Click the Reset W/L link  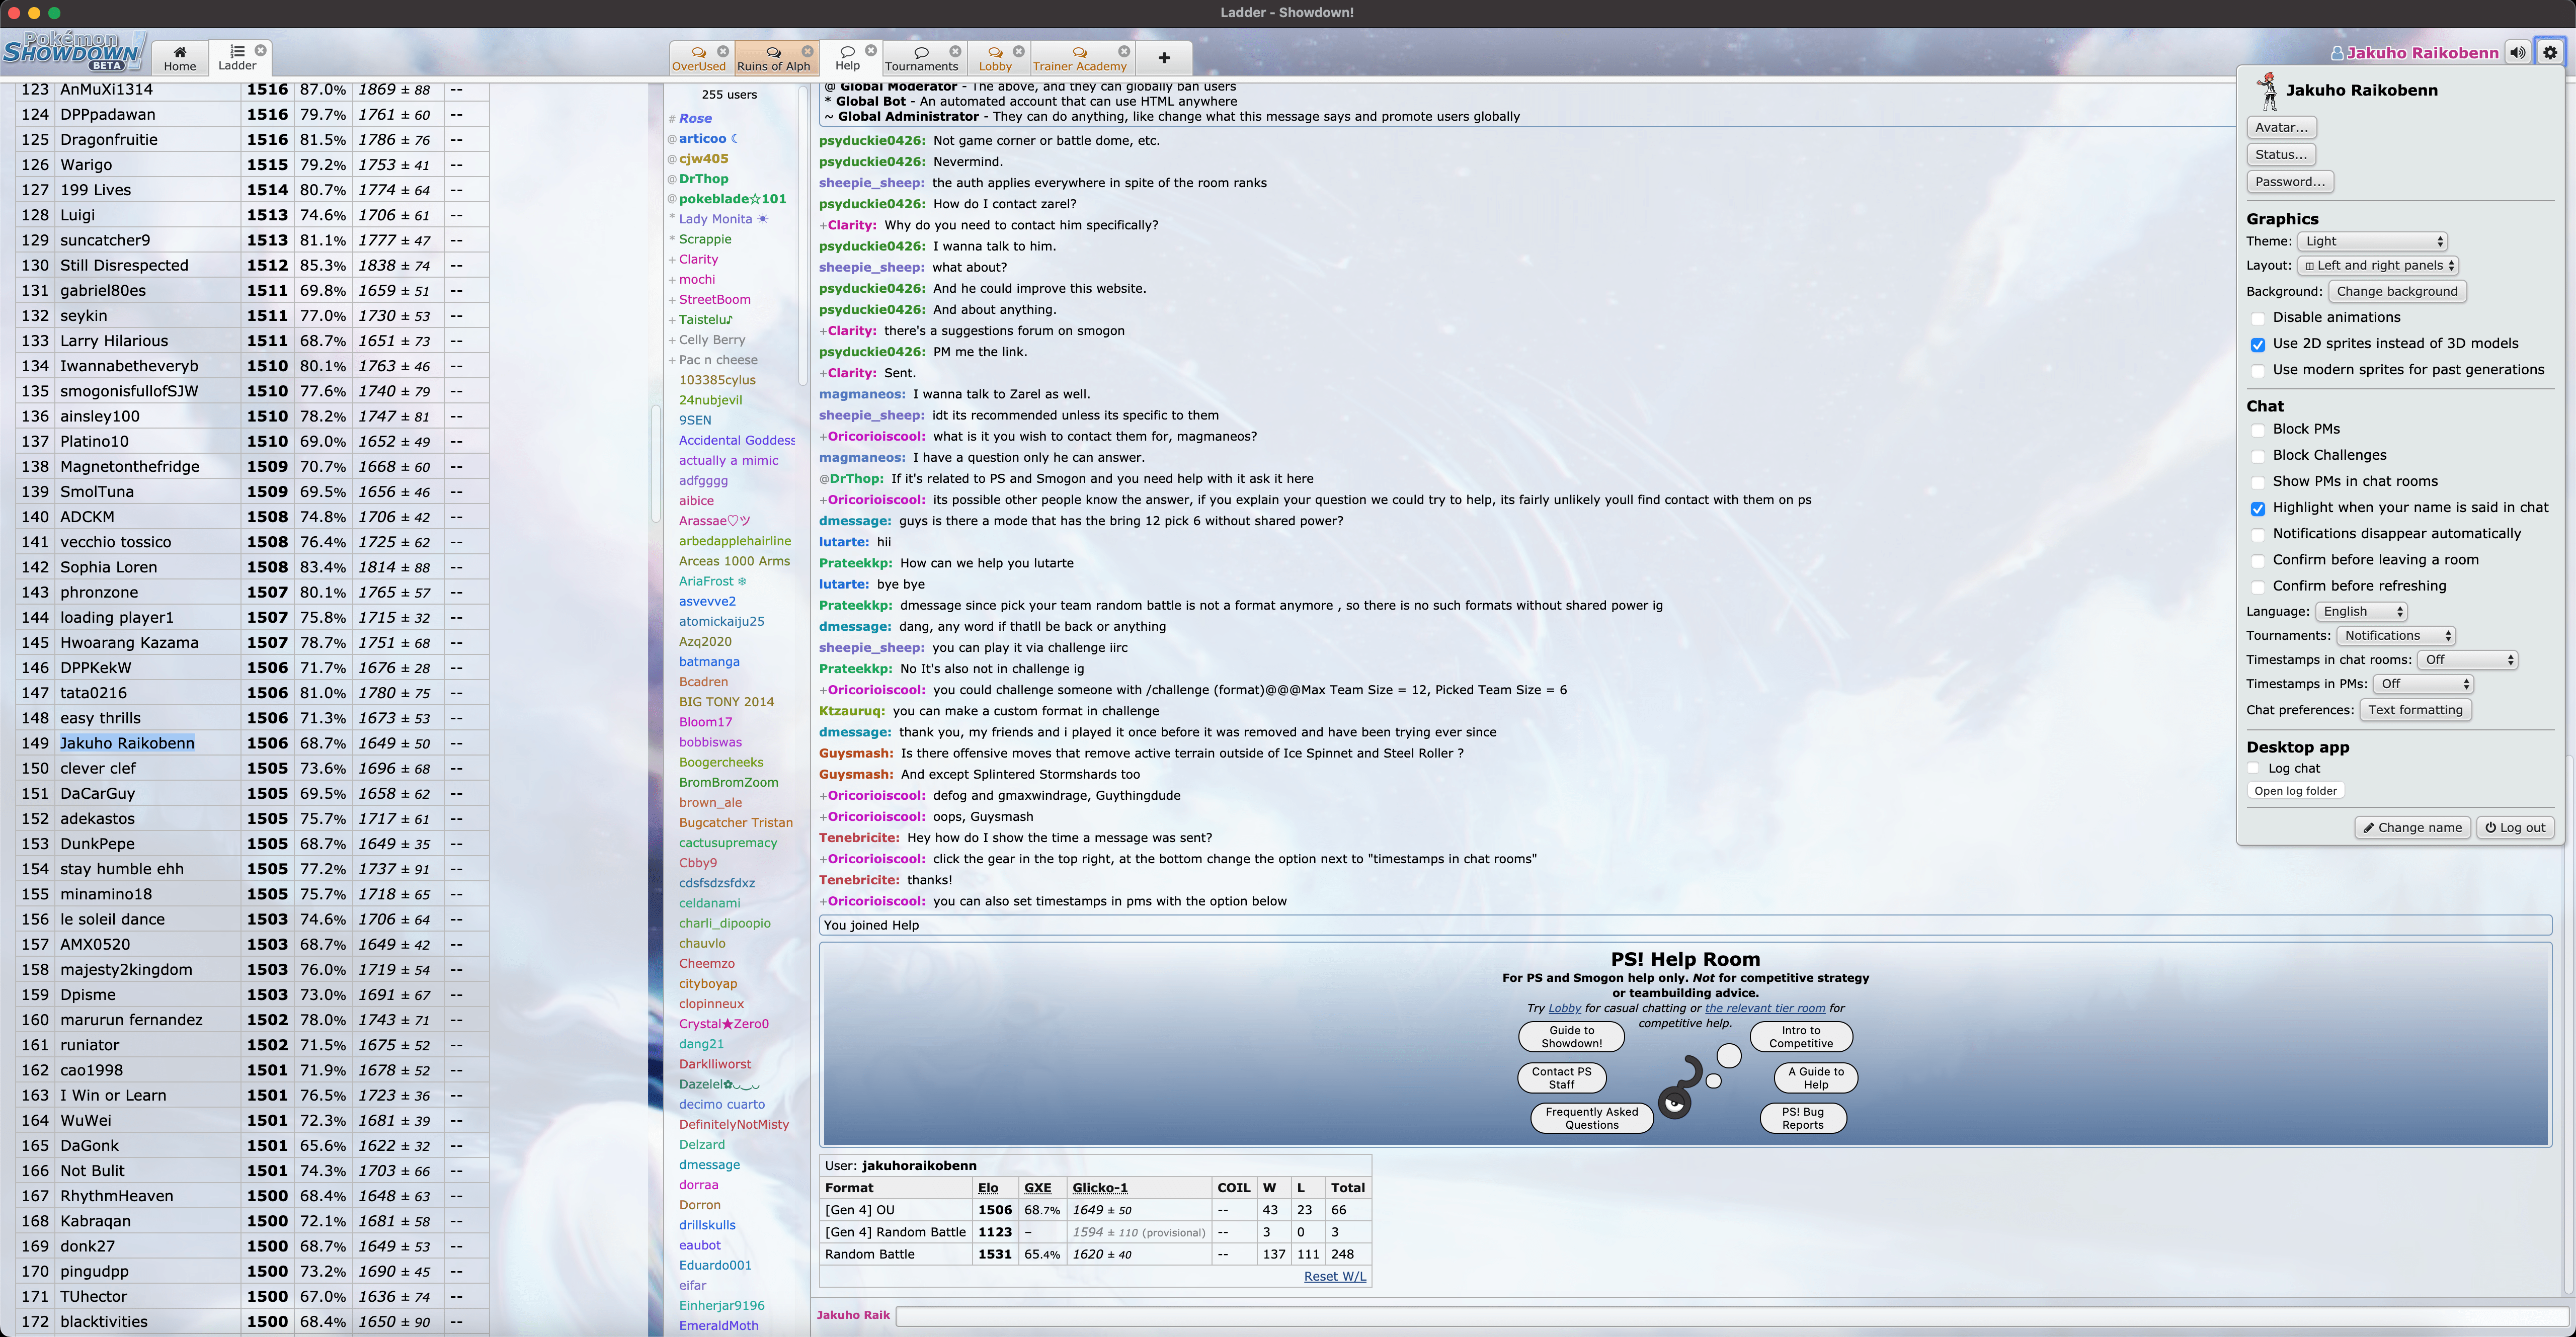1334,1277
